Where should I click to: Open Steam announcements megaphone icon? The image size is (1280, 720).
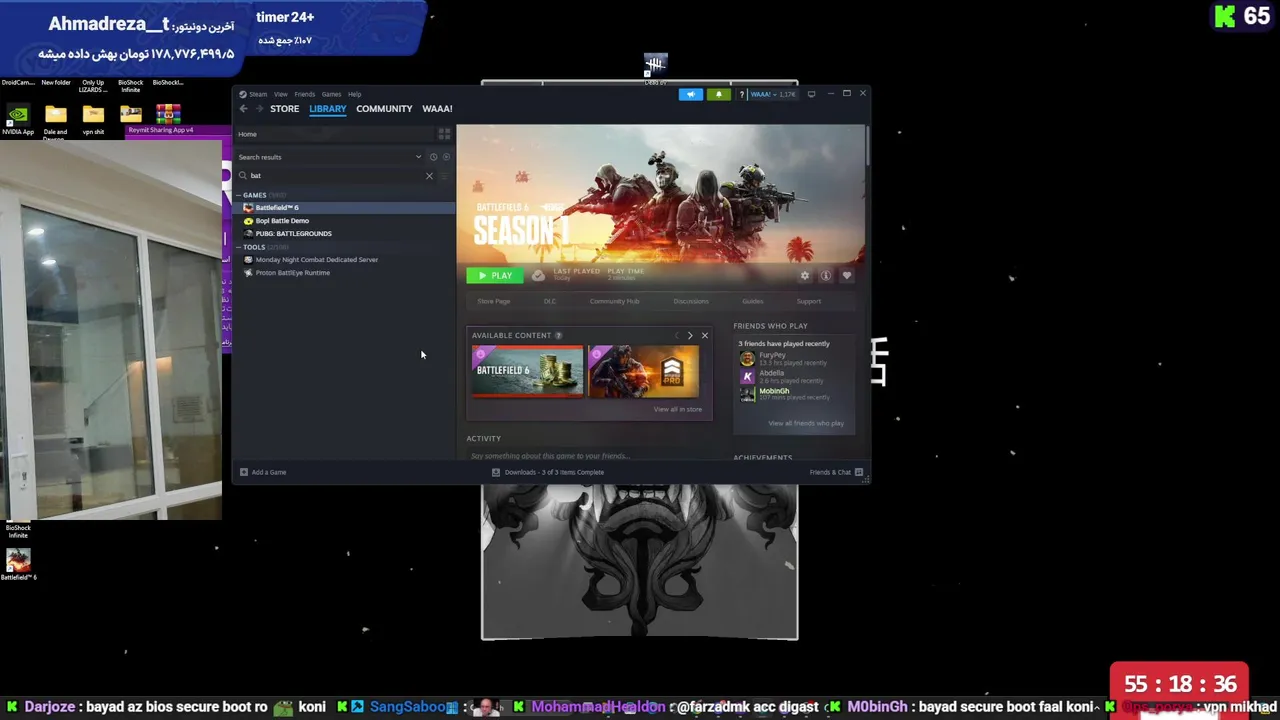tap(690, 94)
